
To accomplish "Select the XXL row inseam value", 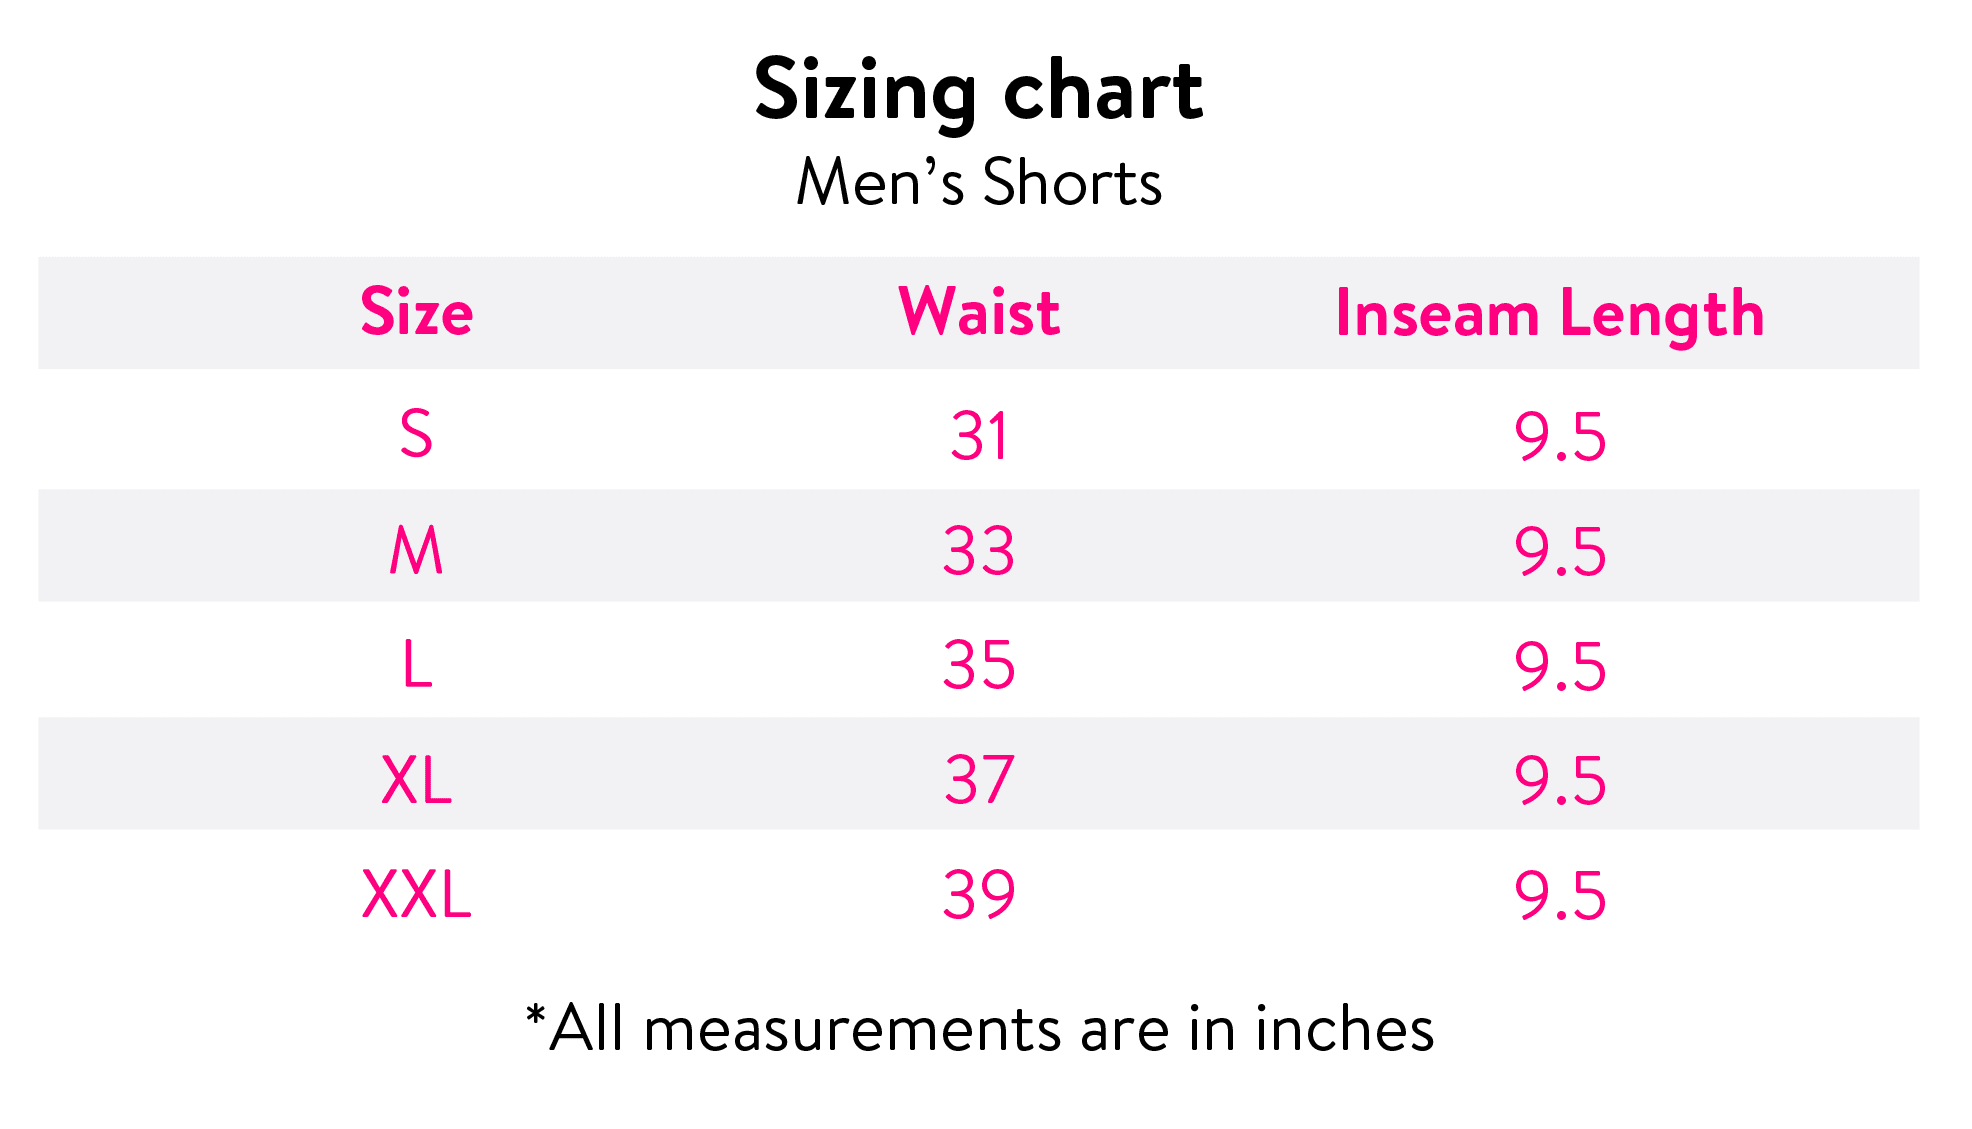I will 1559,895.
